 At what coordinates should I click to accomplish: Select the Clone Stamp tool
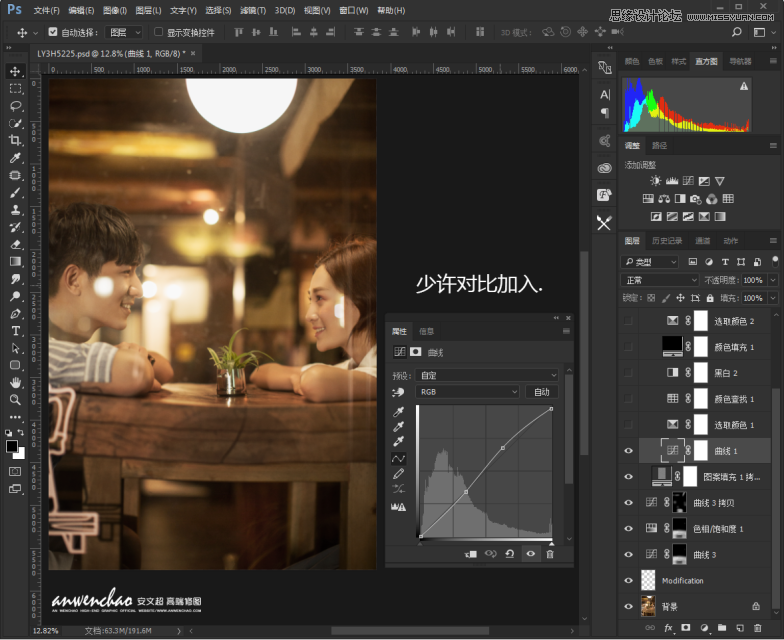tap(15, 210)
